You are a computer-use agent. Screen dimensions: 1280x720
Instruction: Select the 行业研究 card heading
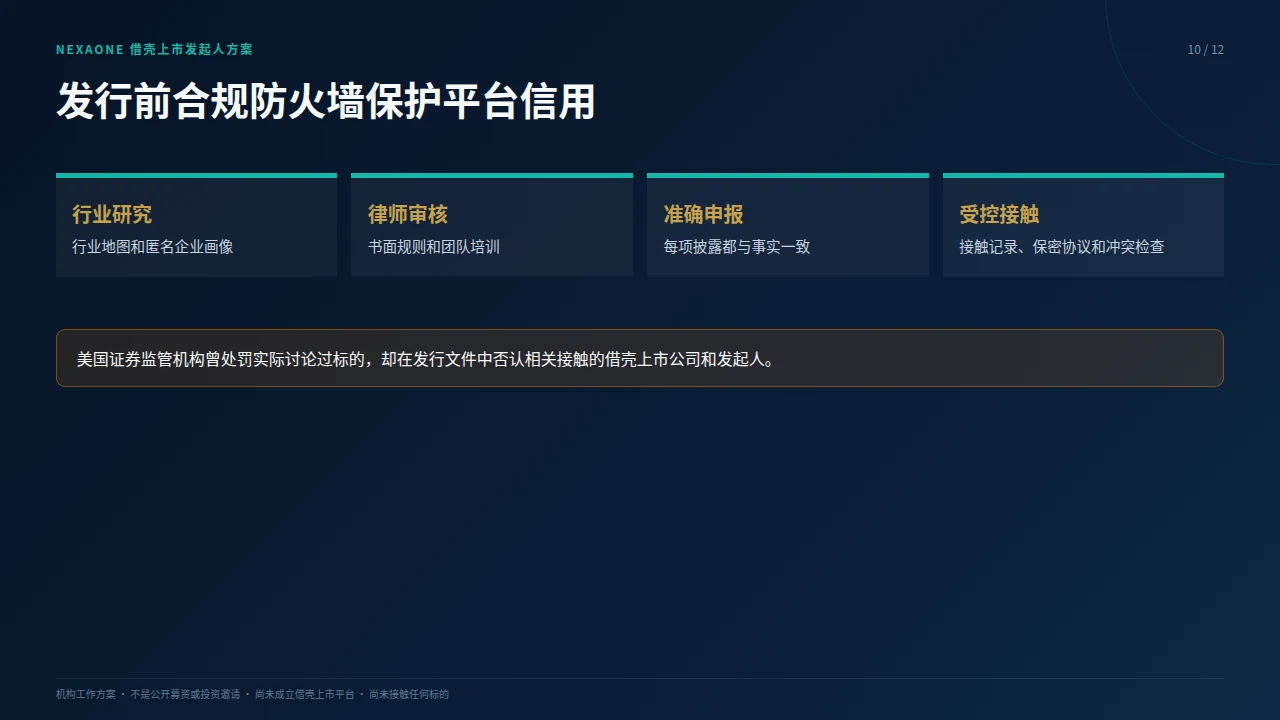112,214
